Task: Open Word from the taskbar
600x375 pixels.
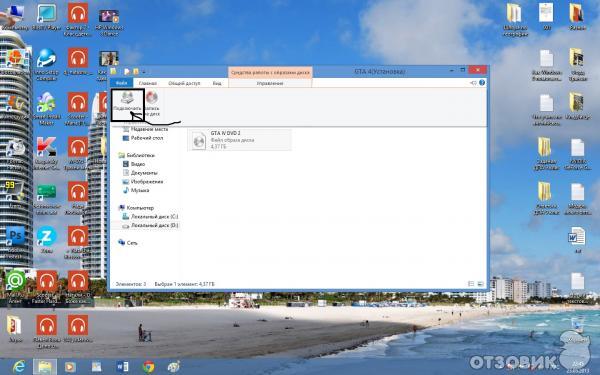Action: click(122, 367)
